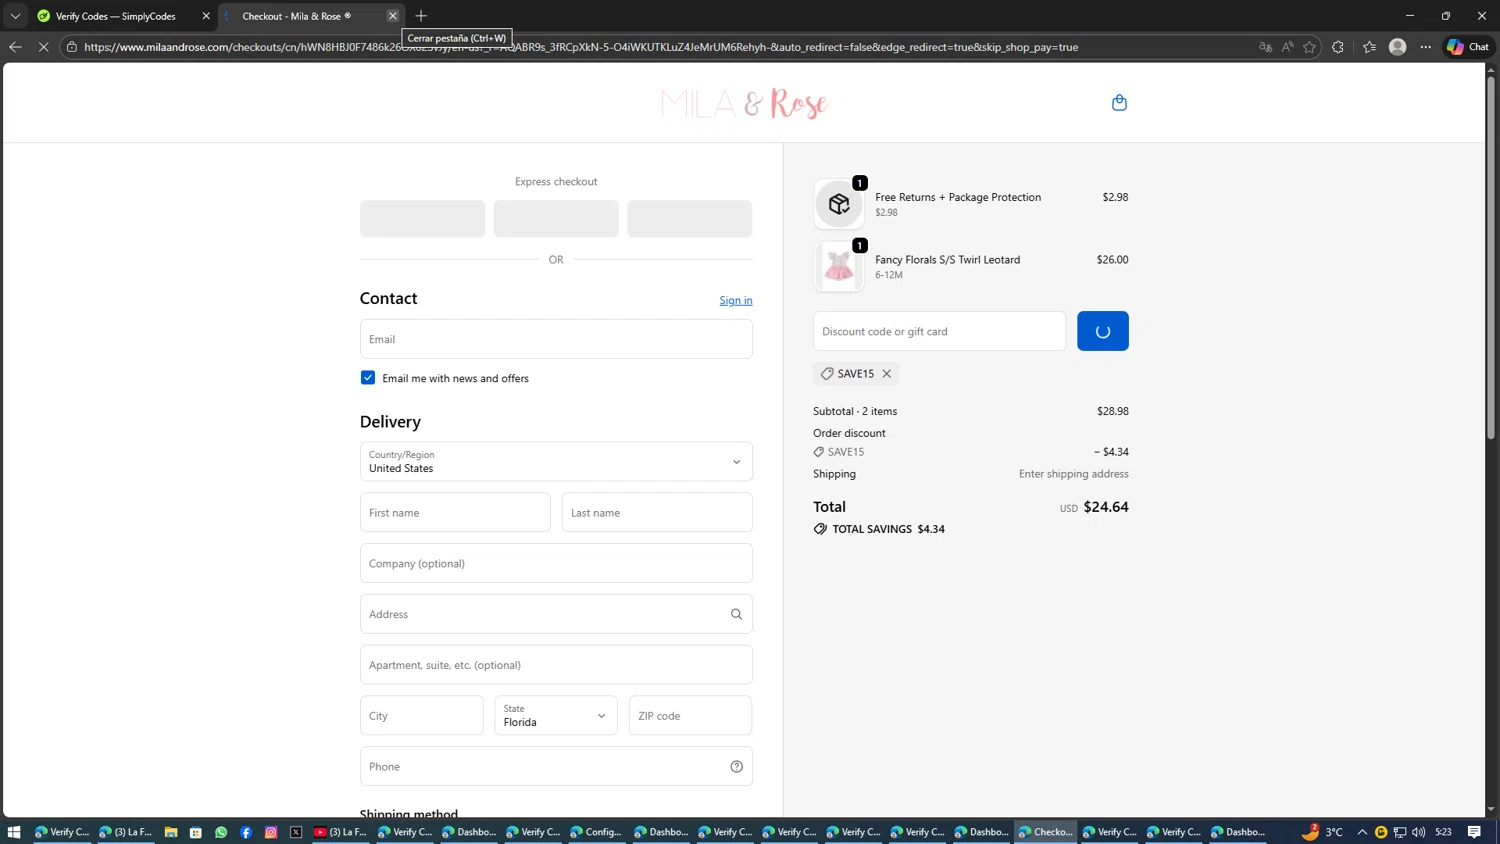Close the Verify Codes — SimplyCodes tab

[x=206, y=16]
